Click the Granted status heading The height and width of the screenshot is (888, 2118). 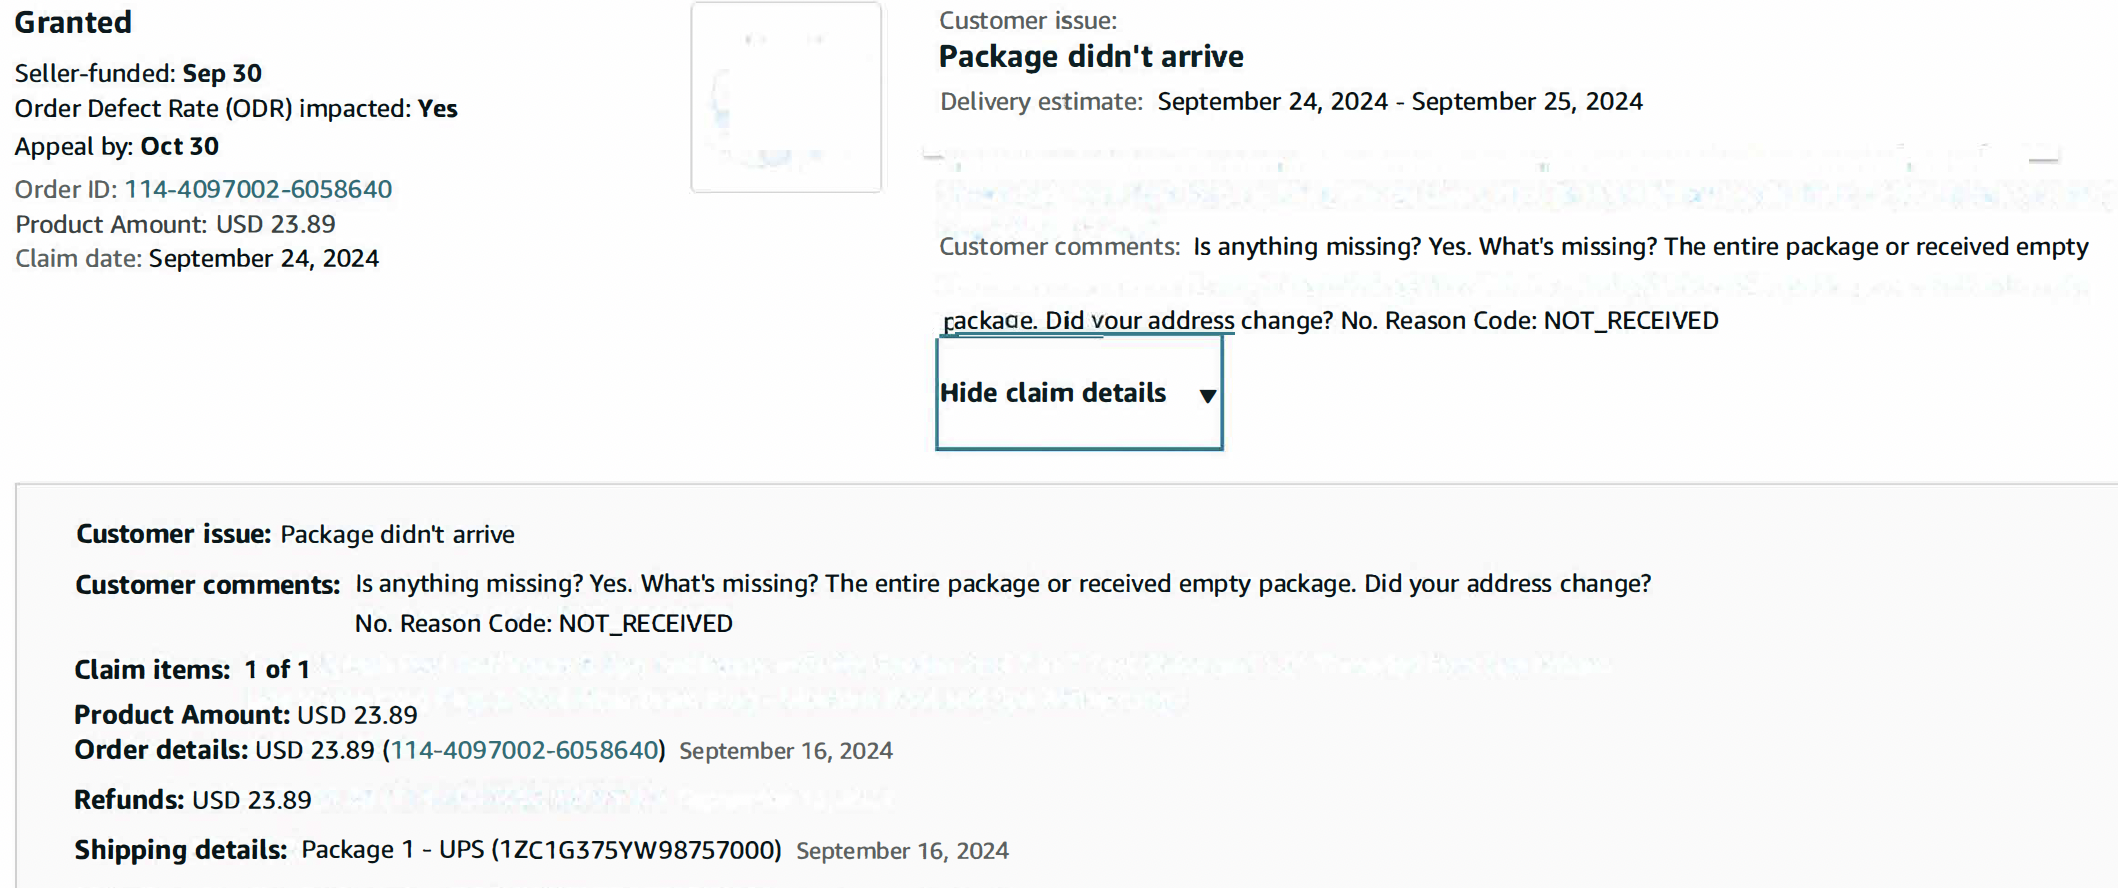[x=73, y=22]
